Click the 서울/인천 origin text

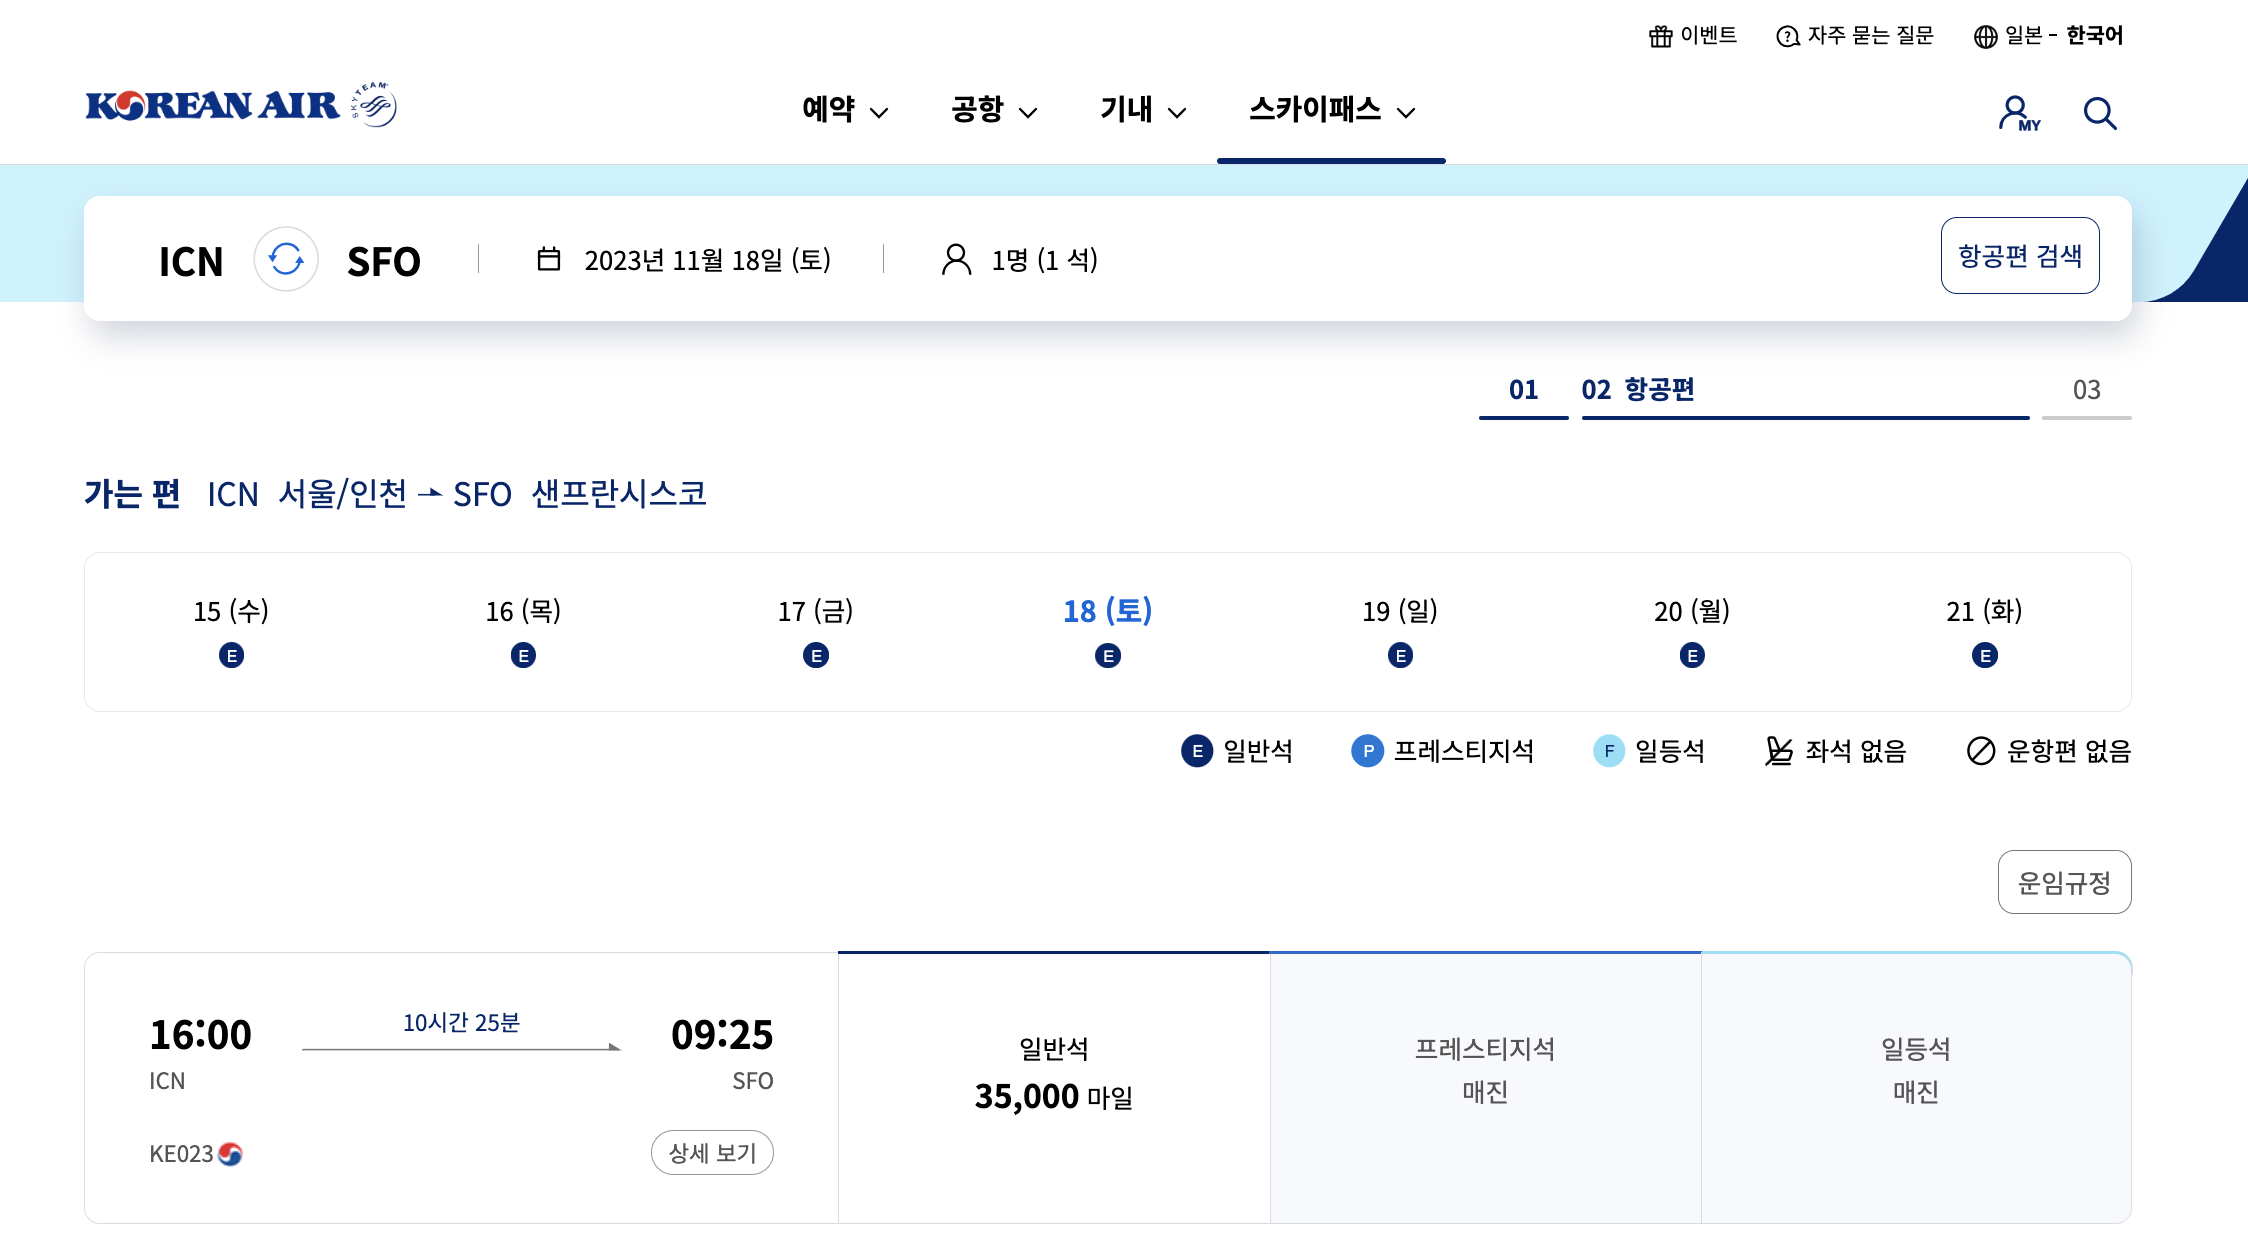(343, 494)
